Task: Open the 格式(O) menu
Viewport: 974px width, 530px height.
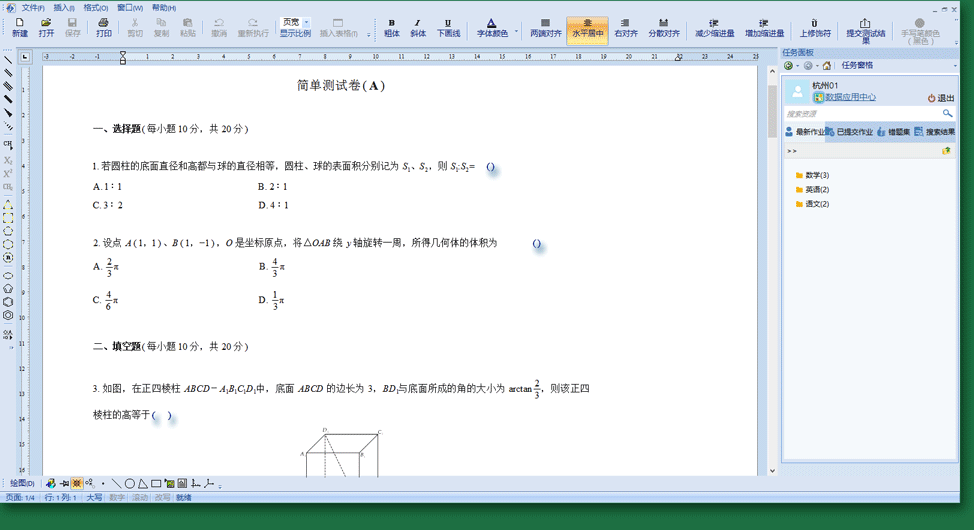Action: (95, 7)
